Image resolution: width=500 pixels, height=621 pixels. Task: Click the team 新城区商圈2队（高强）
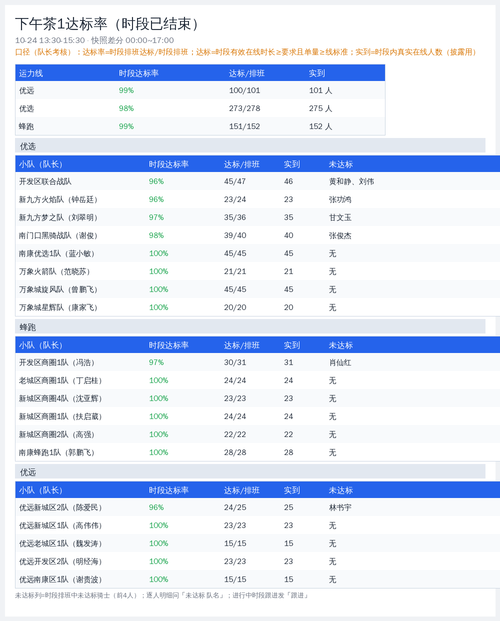(x=57, y=434)
